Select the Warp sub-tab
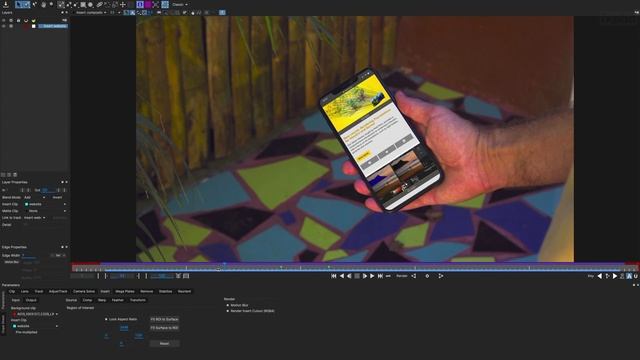 [102, 300]
